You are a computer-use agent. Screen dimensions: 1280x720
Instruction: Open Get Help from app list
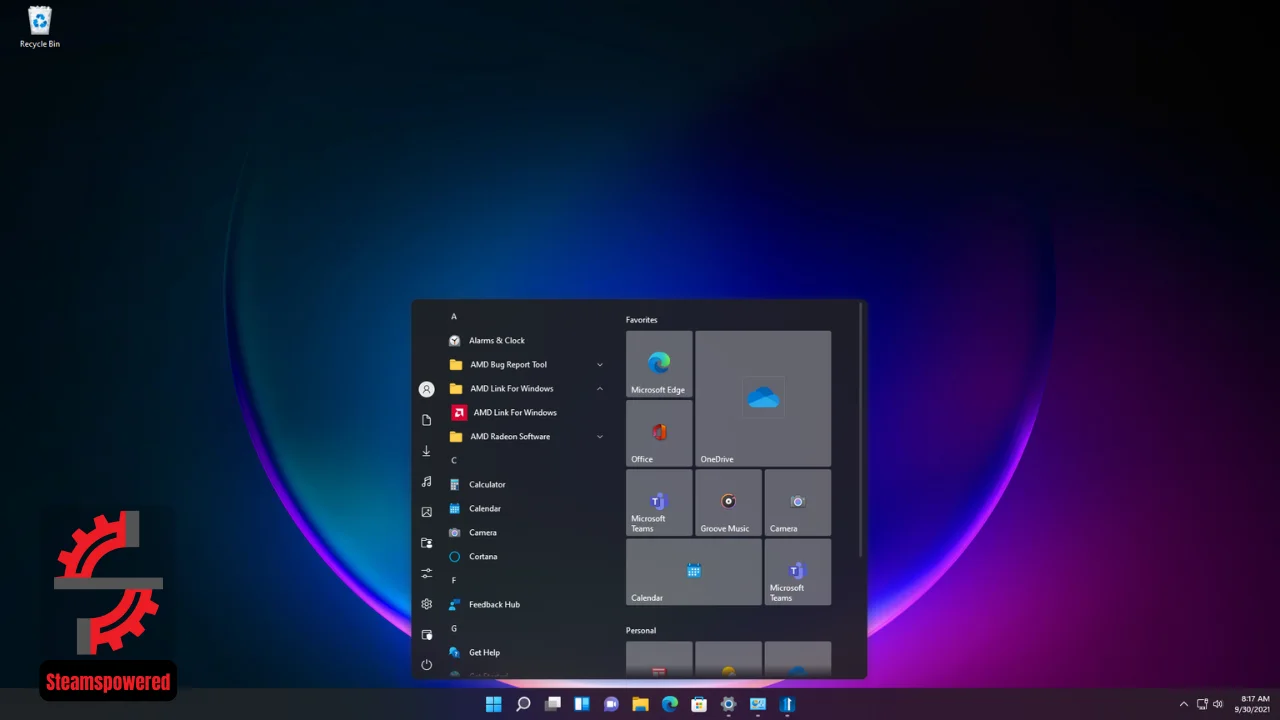[526, 653]
